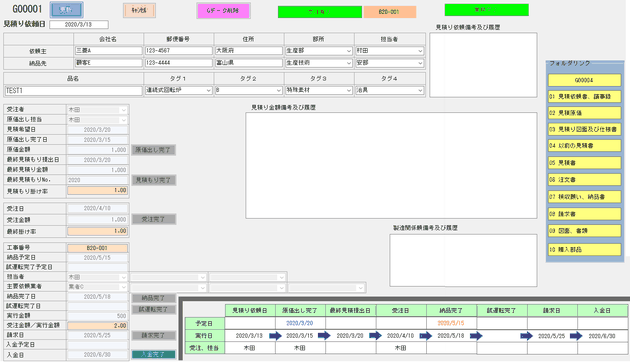Open the 10 購入部品 folder link
The width and height of the screenshot is (630, 362).
584,250
